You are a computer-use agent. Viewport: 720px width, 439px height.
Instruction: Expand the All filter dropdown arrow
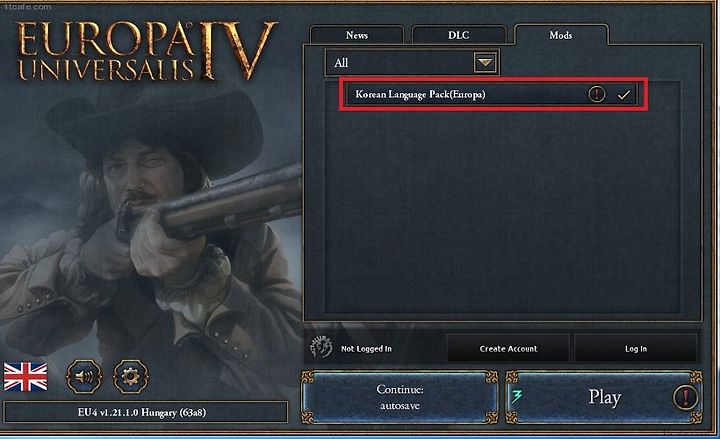pyautogui.click(x=485, y=62)
